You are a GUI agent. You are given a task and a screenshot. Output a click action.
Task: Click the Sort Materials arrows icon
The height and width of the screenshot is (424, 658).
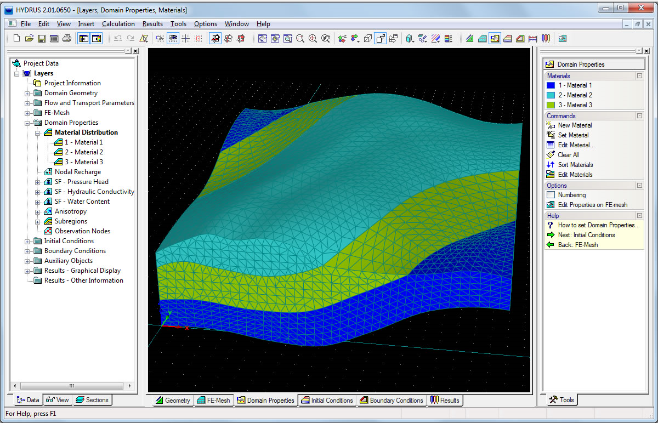pyautogui.click(x=551, y=165)
